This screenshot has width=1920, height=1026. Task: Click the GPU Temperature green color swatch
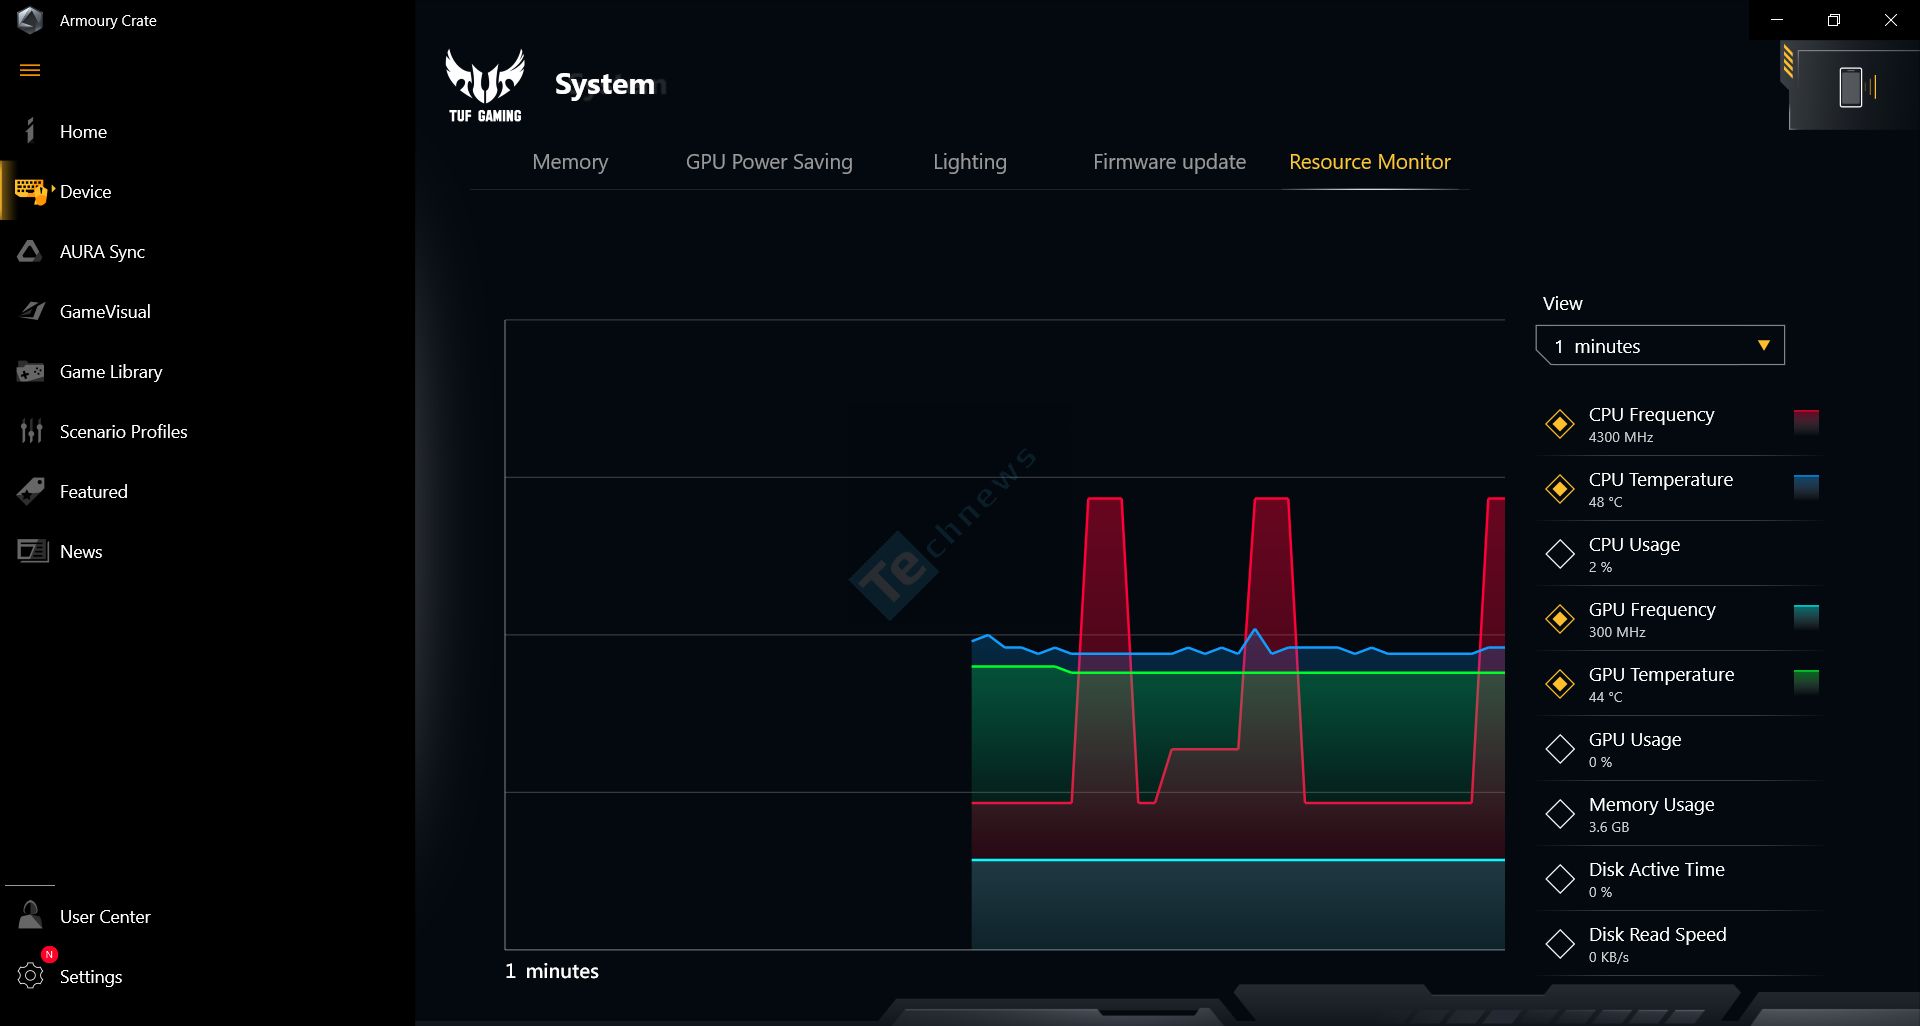point(1806,682)
